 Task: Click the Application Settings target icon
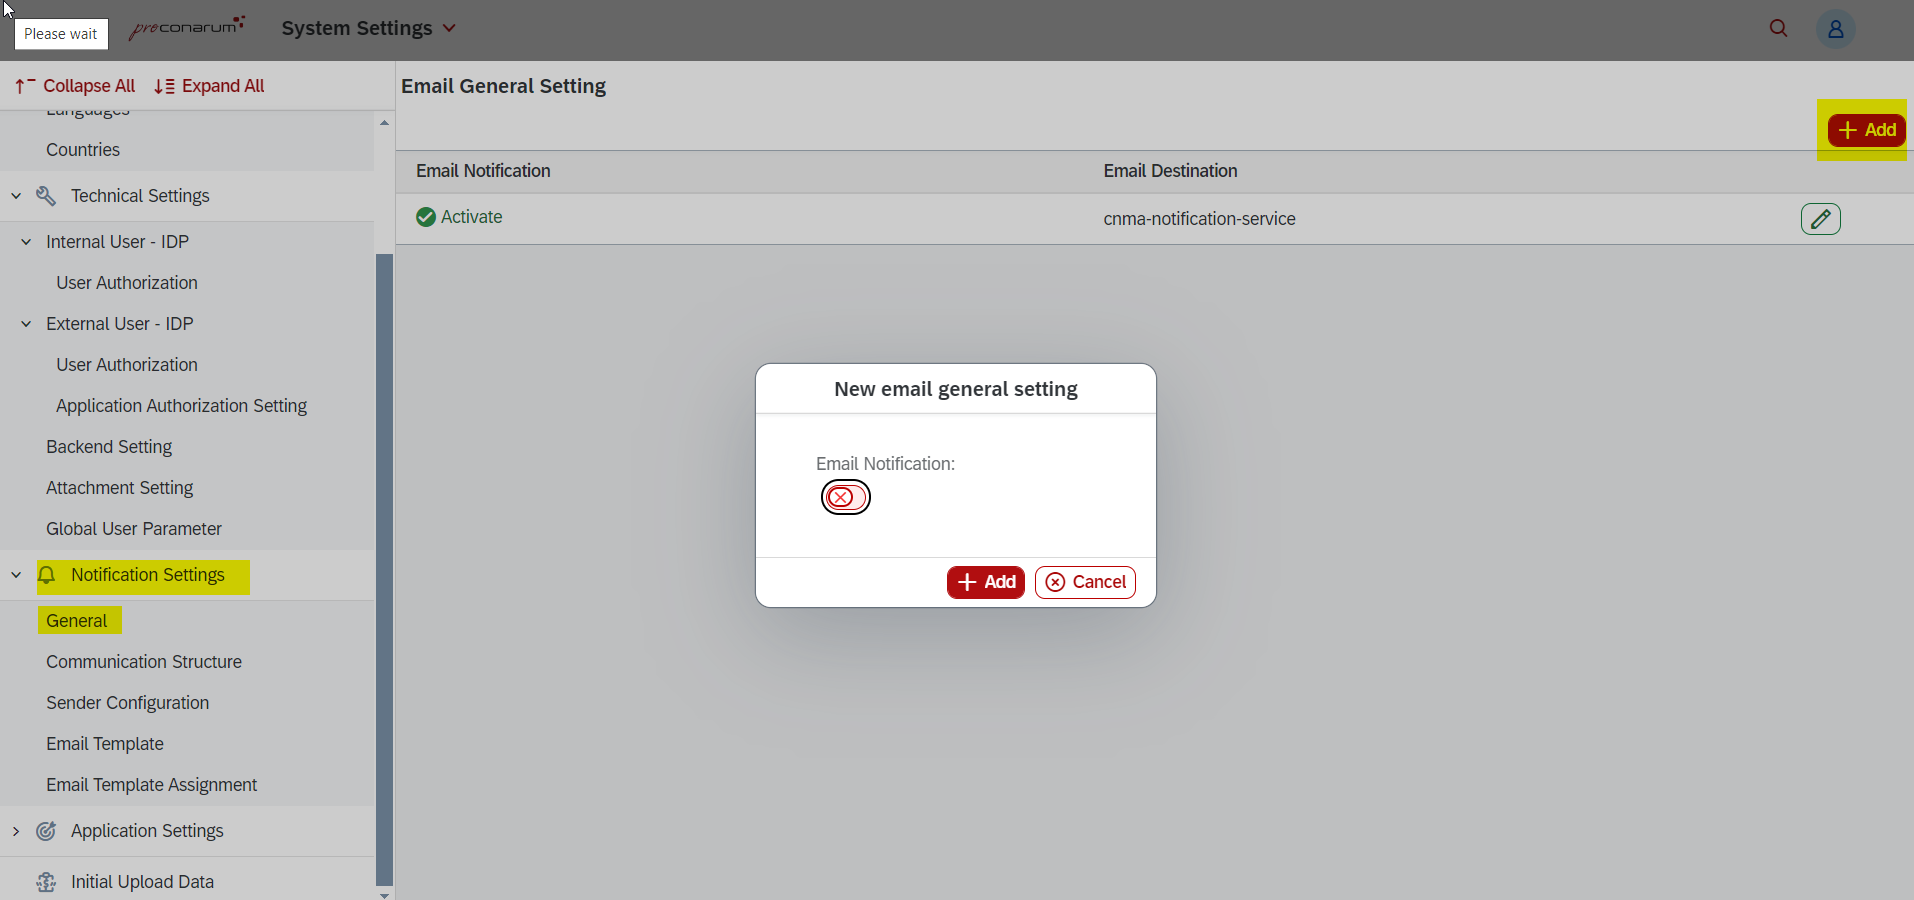[46, 831]
